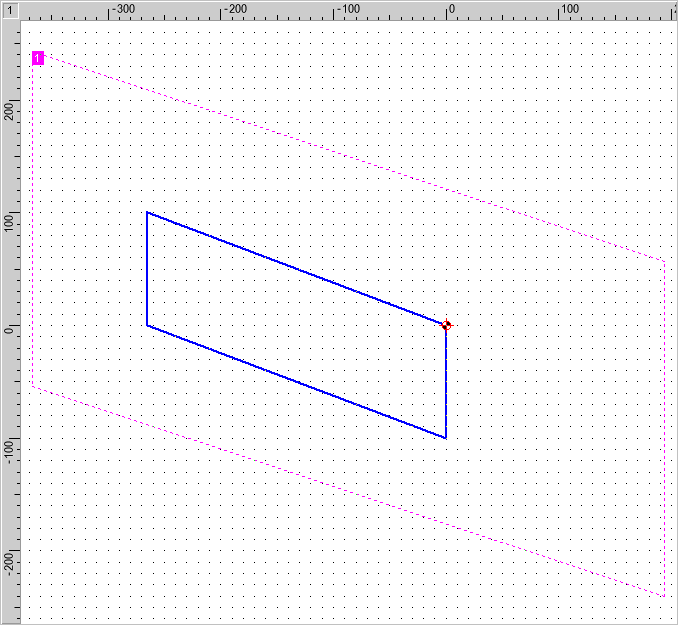Click the bottom slanted edge of the blue parallelogram
This screenshot has height=625, width=678.
pos(296,381)
